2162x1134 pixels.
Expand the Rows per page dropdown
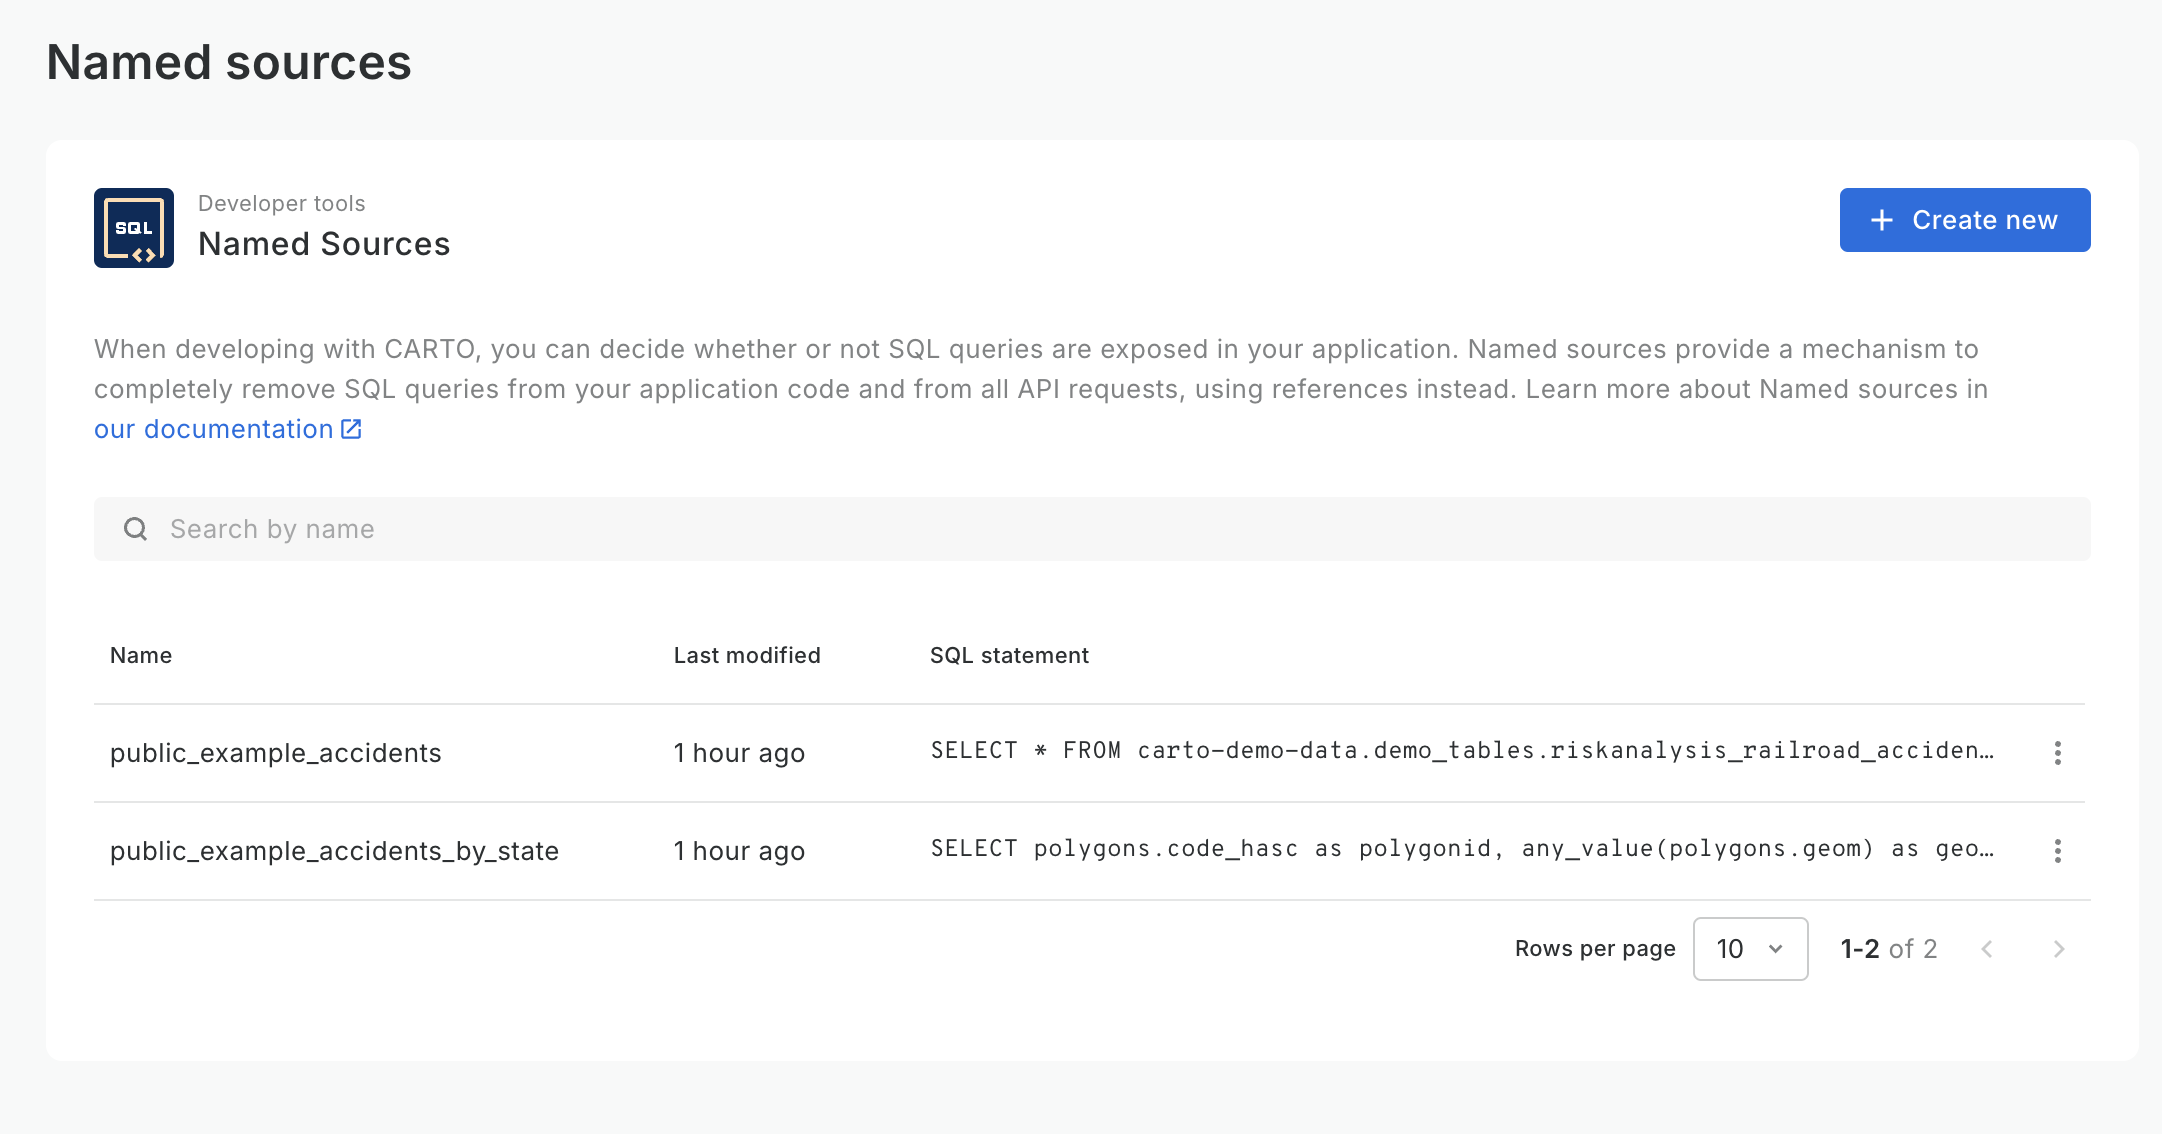pyautogui.click(x=1749, y=949)
